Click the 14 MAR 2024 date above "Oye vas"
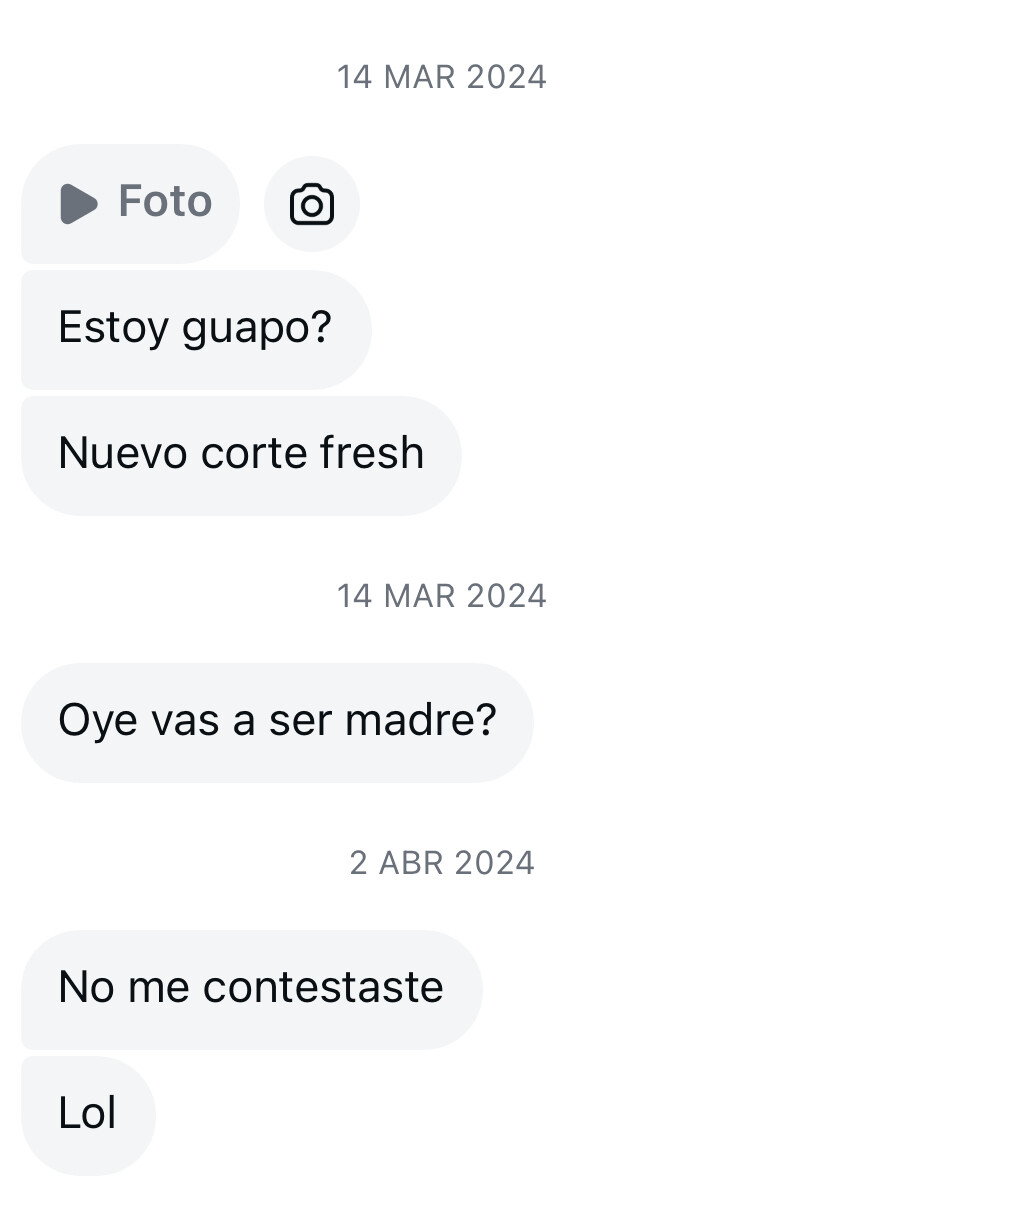This screenshot has height=1231, width=1032. 442,596
